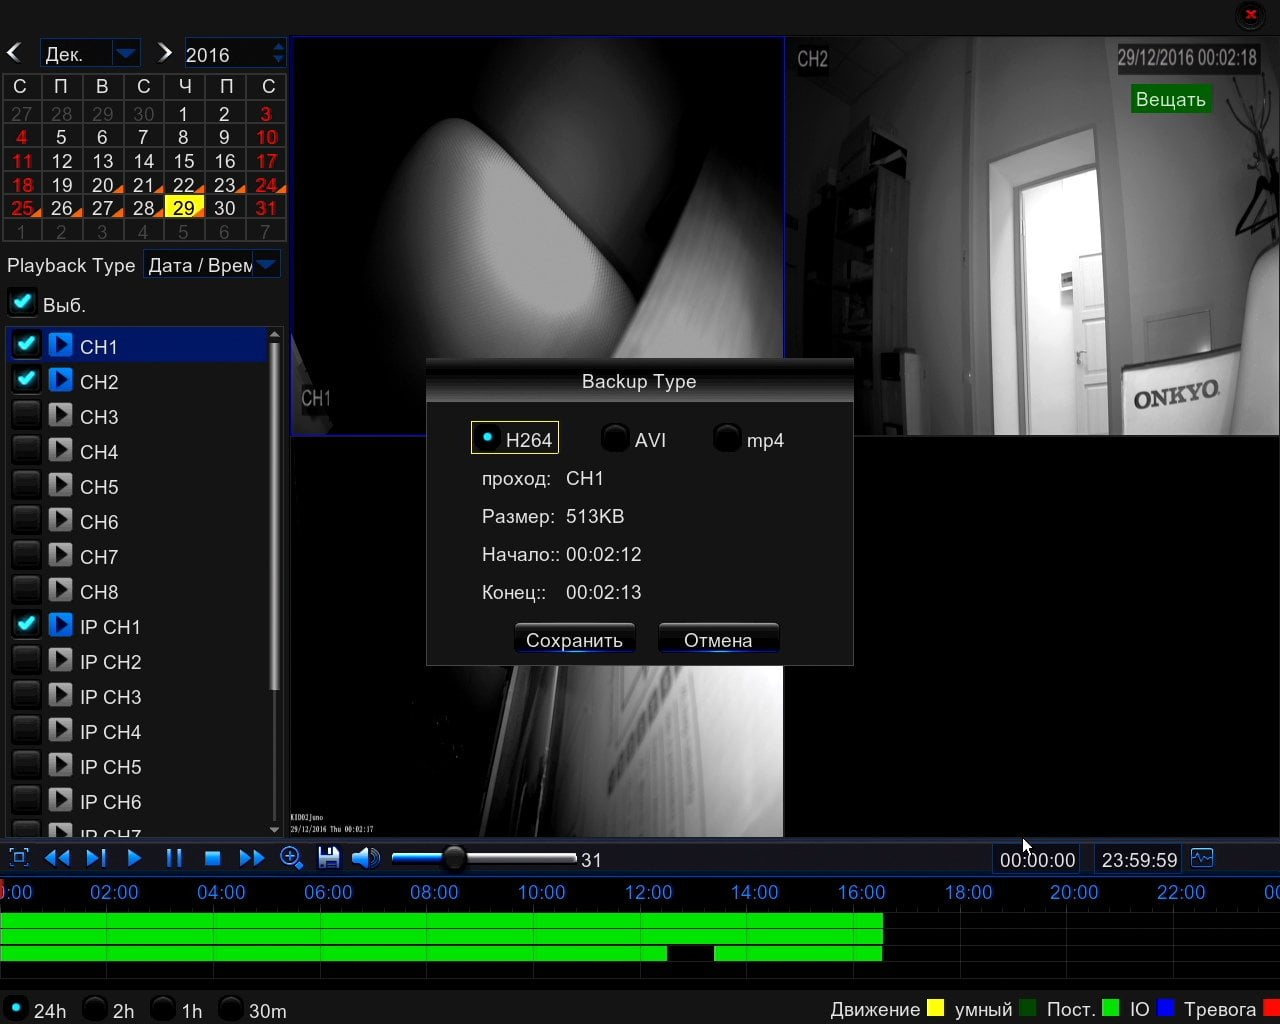Click the floppy disk backup icon
The height and width of the screenshot is (1024, 1280).
(x=328, y=858)
